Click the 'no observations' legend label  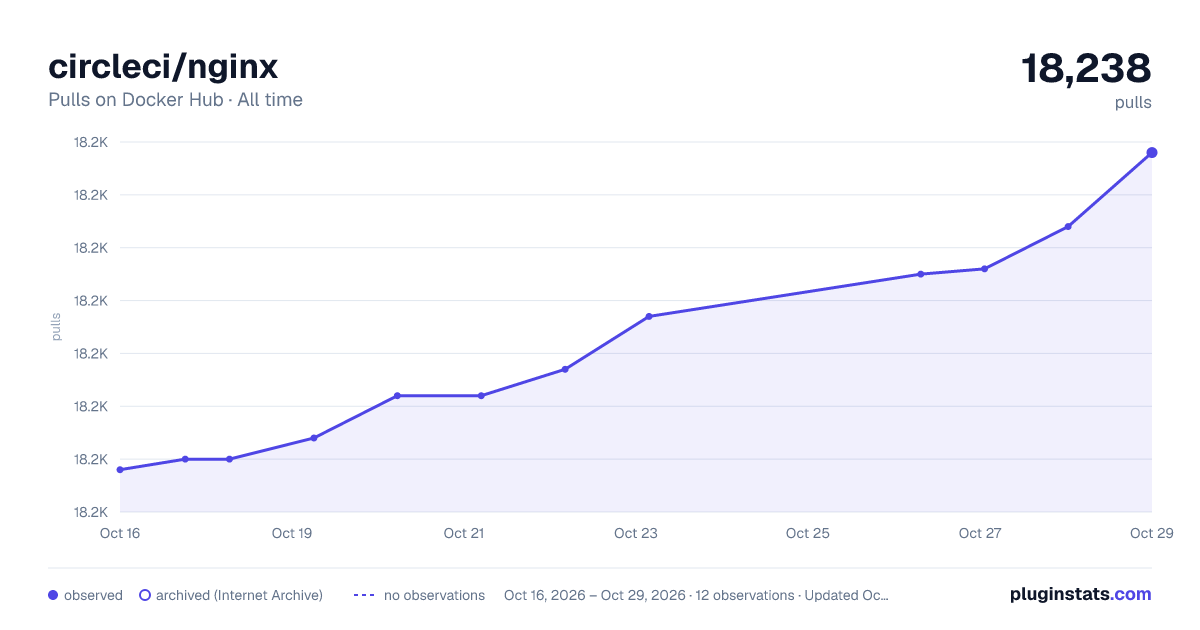(x=434, y=595)
